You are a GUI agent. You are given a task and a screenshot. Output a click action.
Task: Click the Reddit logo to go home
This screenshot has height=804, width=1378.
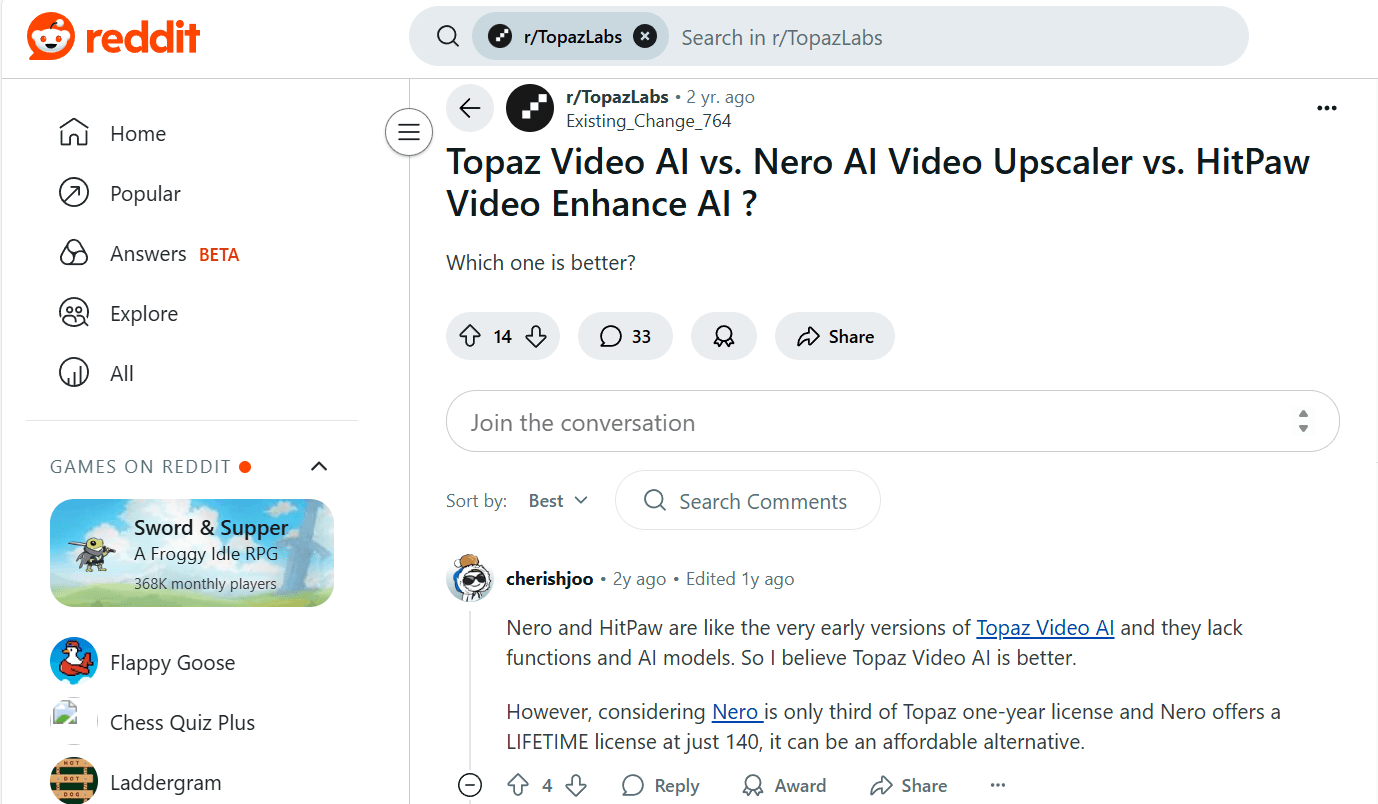[x=113, y=37]
